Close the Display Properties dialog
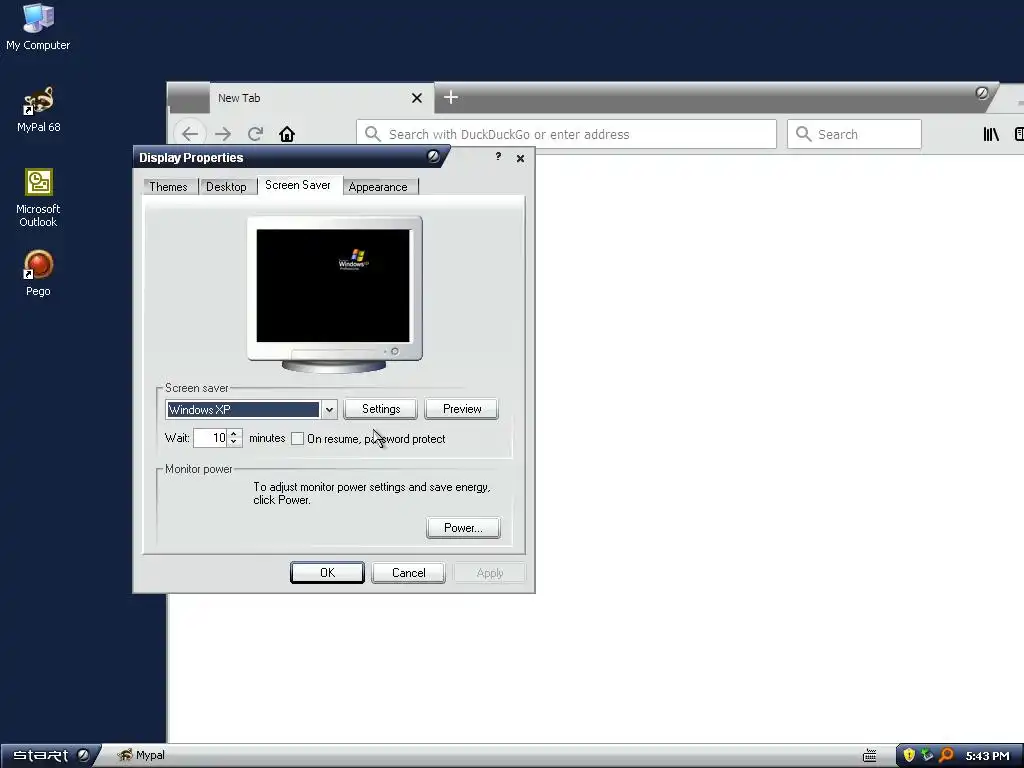The width and height of the screenshot is (1024, 768). (x=520, y=158)
